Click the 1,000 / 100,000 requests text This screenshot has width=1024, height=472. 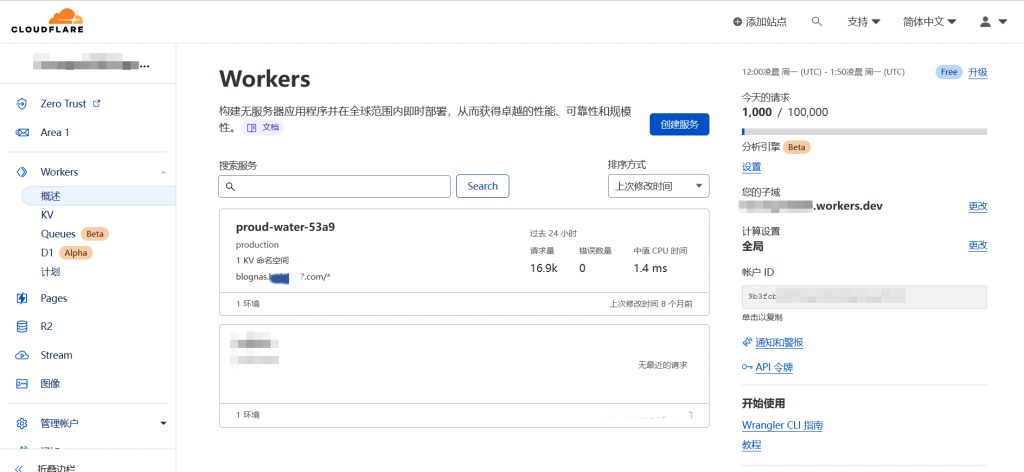point(785,112)
